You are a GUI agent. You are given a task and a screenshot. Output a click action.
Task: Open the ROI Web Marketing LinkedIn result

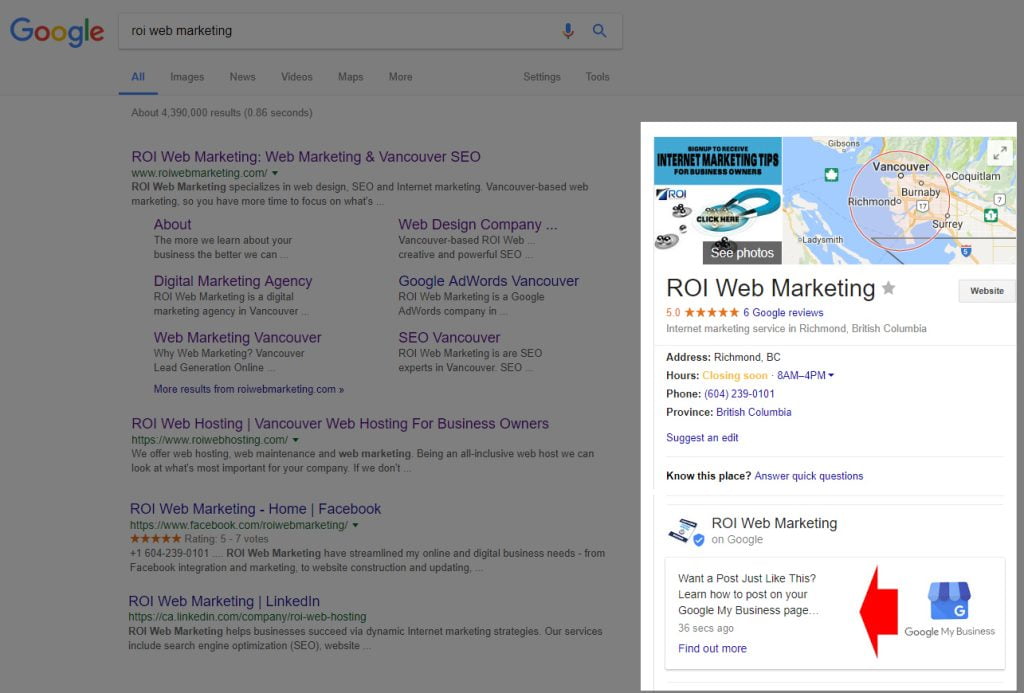tap(224, 601)
